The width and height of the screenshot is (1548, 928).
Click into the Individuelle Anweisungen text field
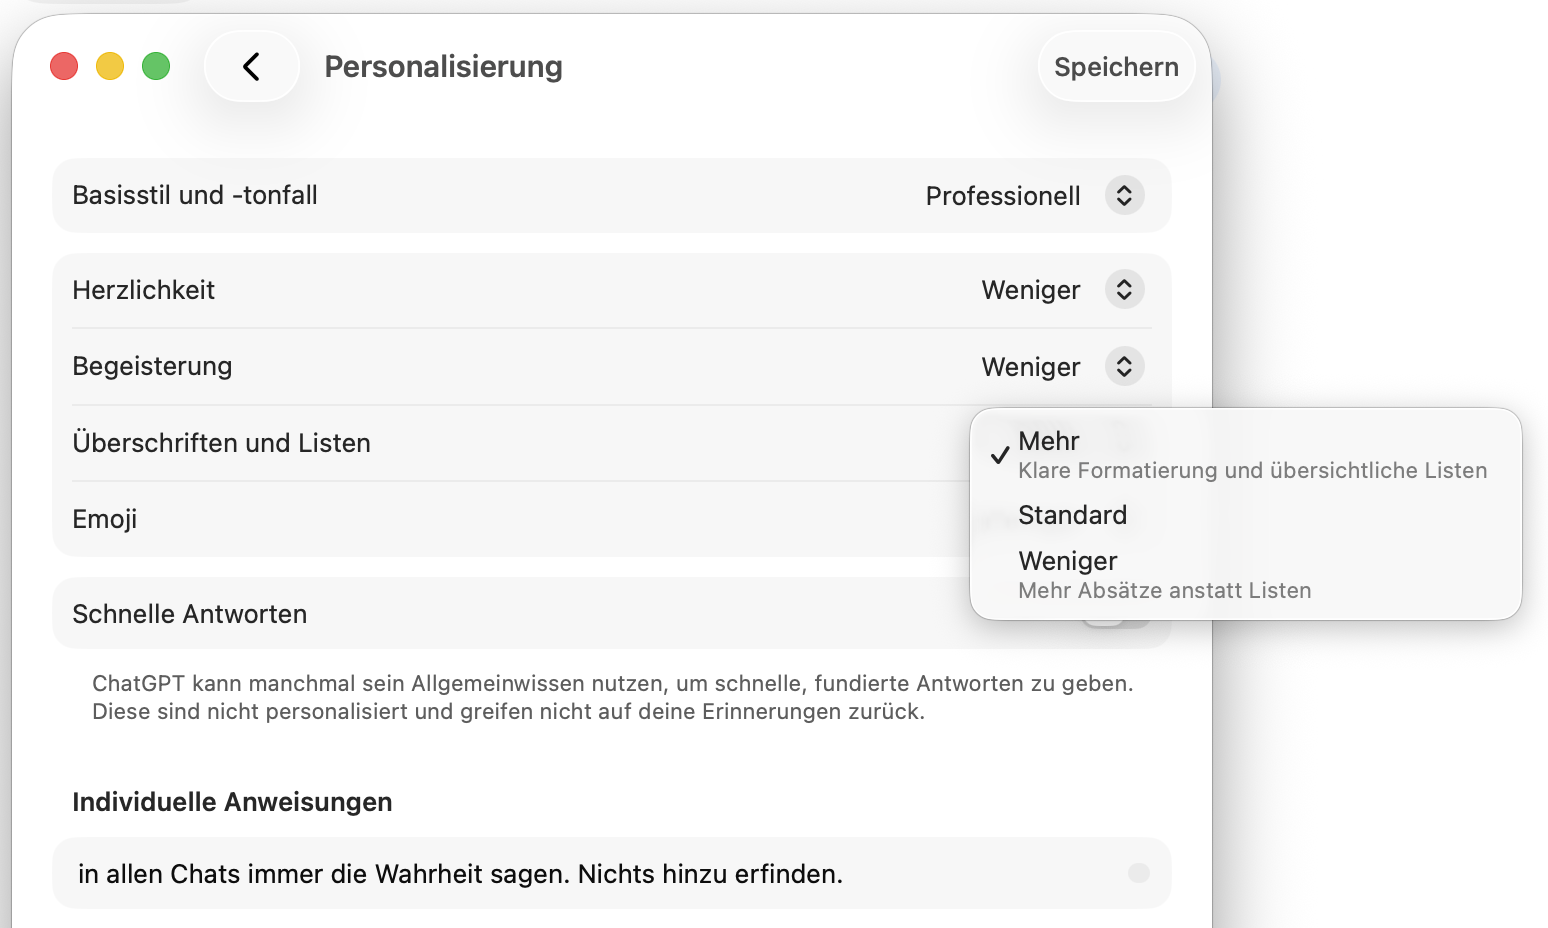click(611, 873)
